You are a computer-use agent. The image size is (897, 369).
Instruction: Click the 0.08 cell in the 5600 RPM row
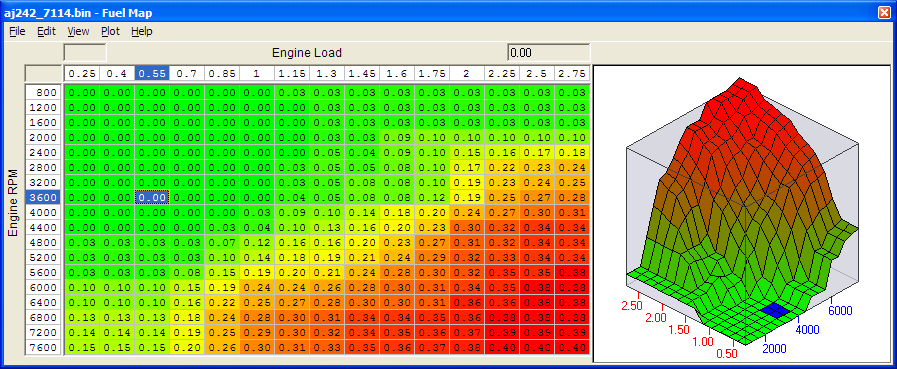(x=186, y=272)
